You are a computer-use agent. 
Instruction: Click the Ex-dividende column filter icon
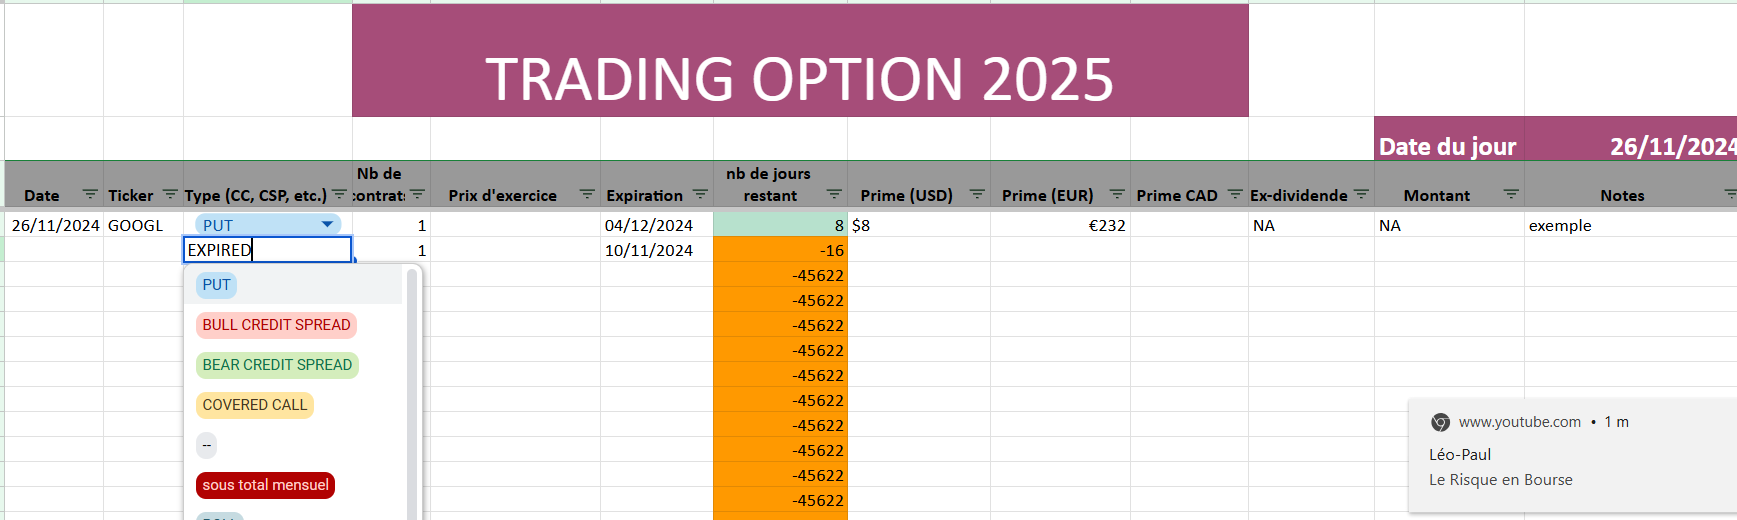[1361, 194]
